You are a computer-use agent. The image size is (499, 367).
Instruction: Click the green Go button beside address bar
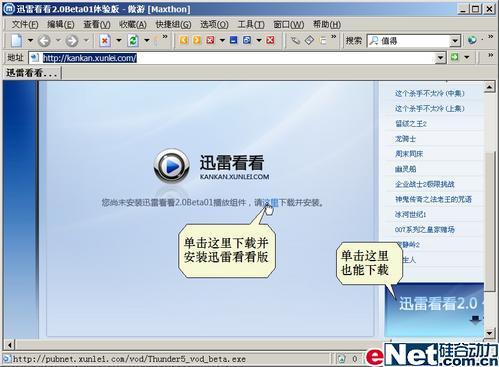click(x=455, y=57)
